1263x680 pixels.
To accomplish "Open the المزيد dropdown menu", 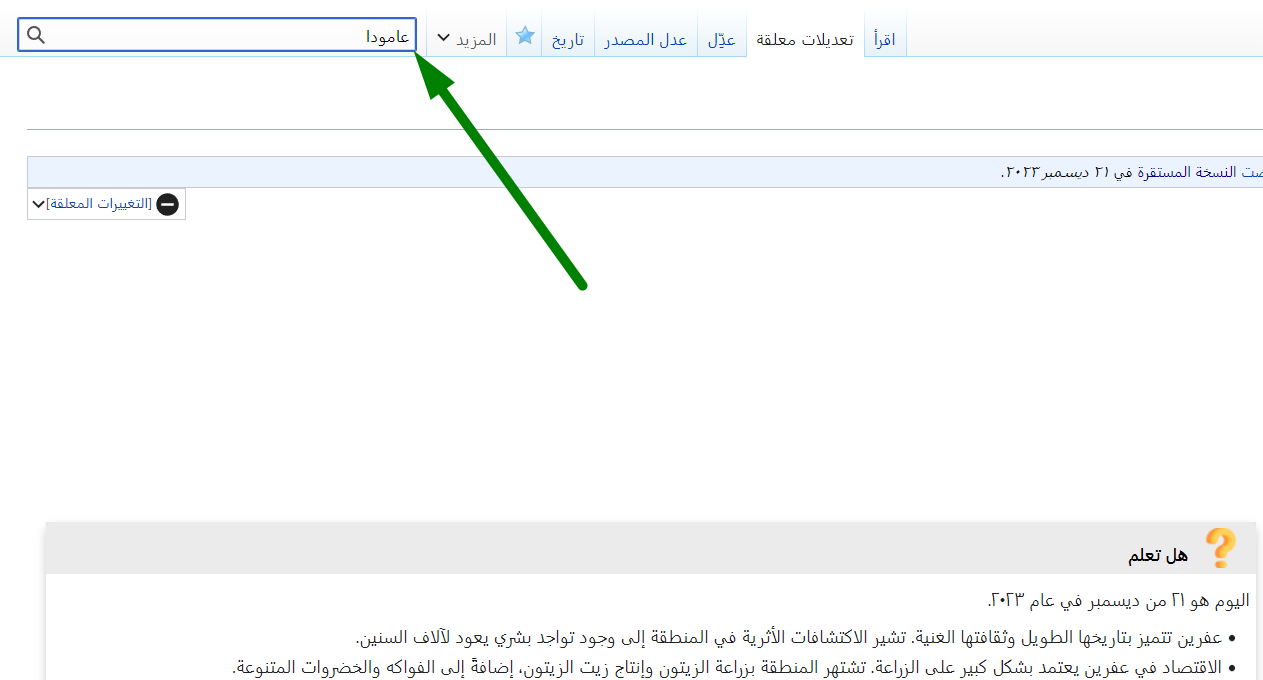I will (x=467, y=39).
